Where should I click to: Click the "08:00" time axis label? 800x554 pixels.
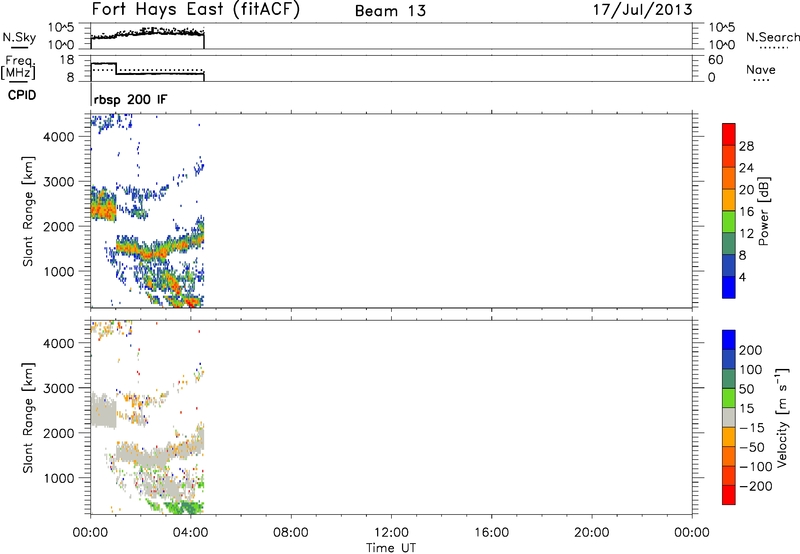(x=291, y=533)
